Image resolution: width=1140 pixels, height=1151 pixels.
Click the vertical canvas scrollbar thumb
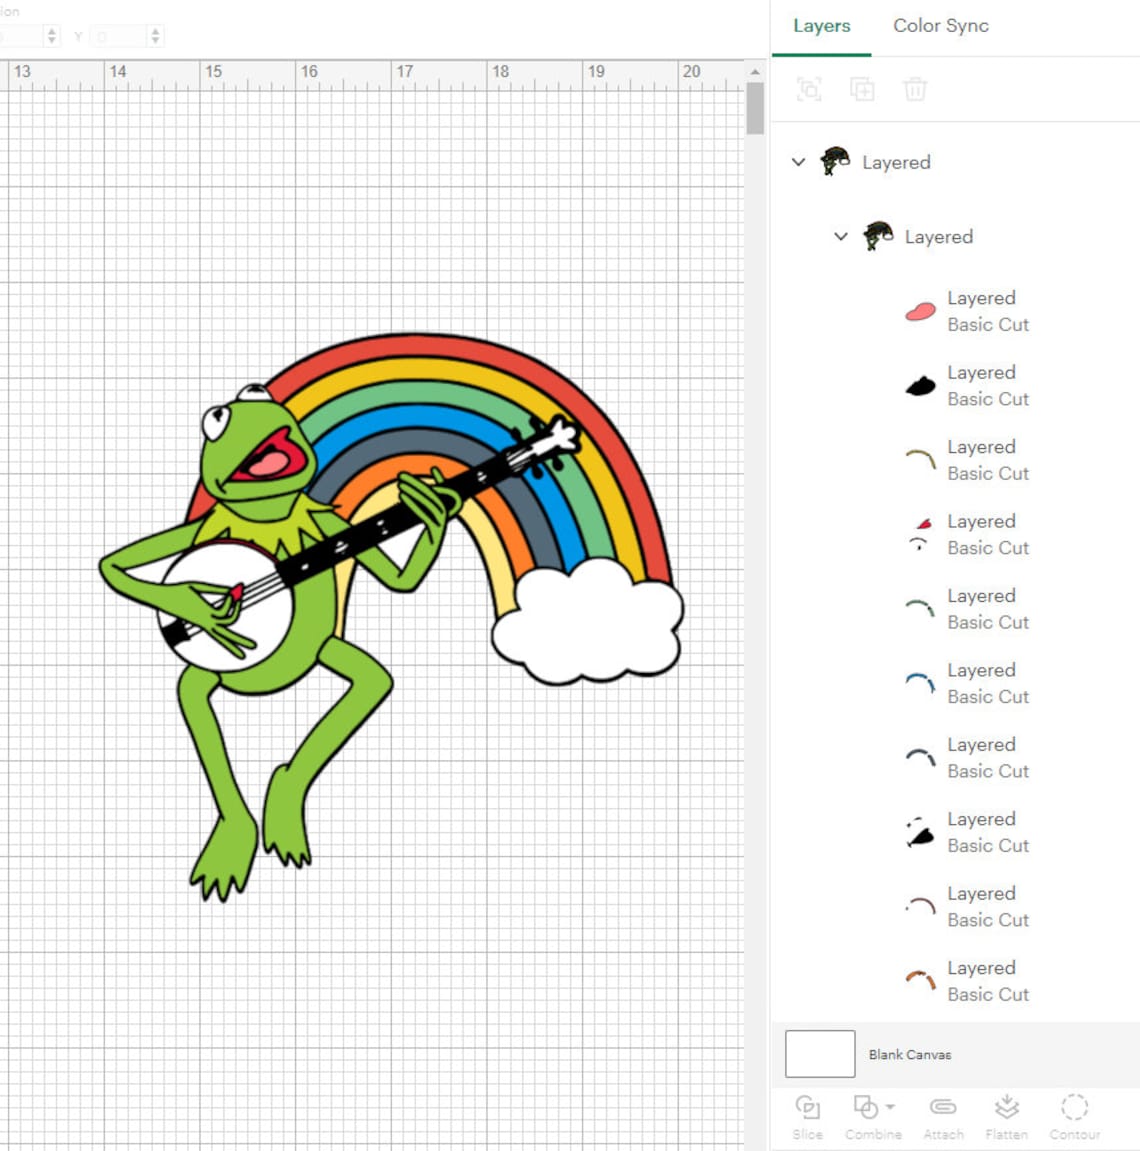[755, 109]
